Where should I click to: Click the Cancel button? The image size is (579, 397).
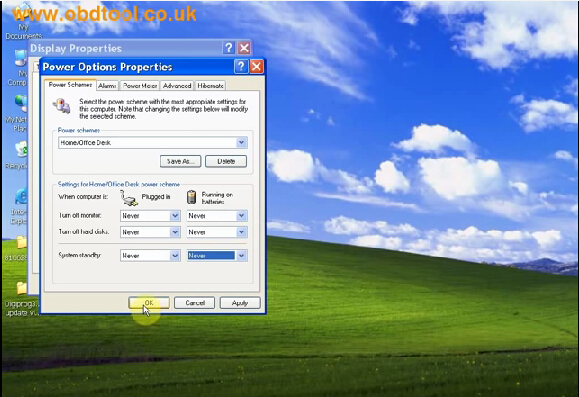point(195,303)
